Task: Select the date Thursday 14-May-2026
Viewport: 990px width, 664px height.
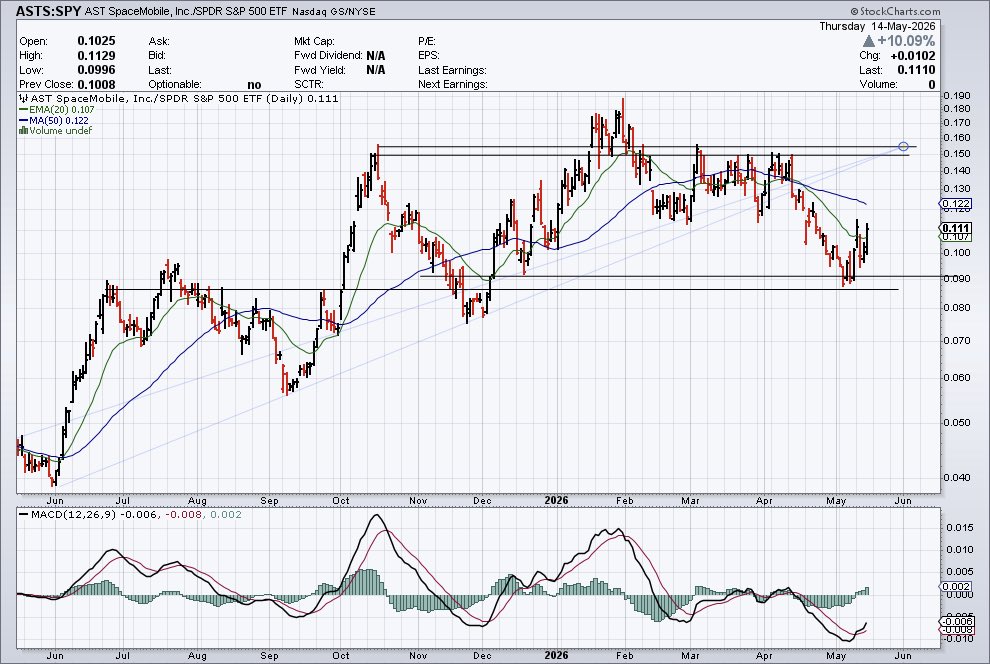Action: 877,27
